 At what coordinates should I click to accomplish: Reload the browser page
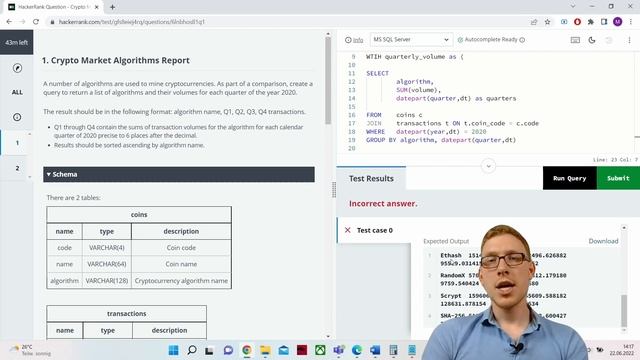36,22
